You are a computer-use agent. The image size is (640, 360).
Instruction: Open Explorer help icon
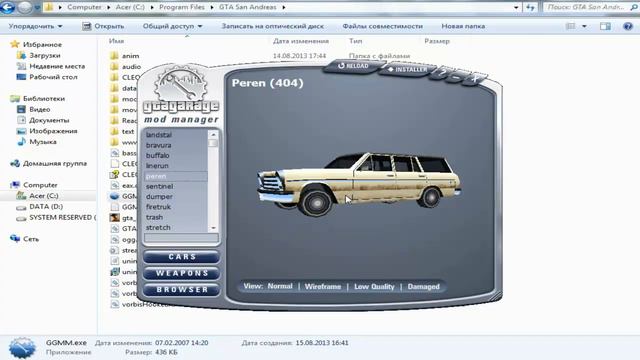pos(628,26)
